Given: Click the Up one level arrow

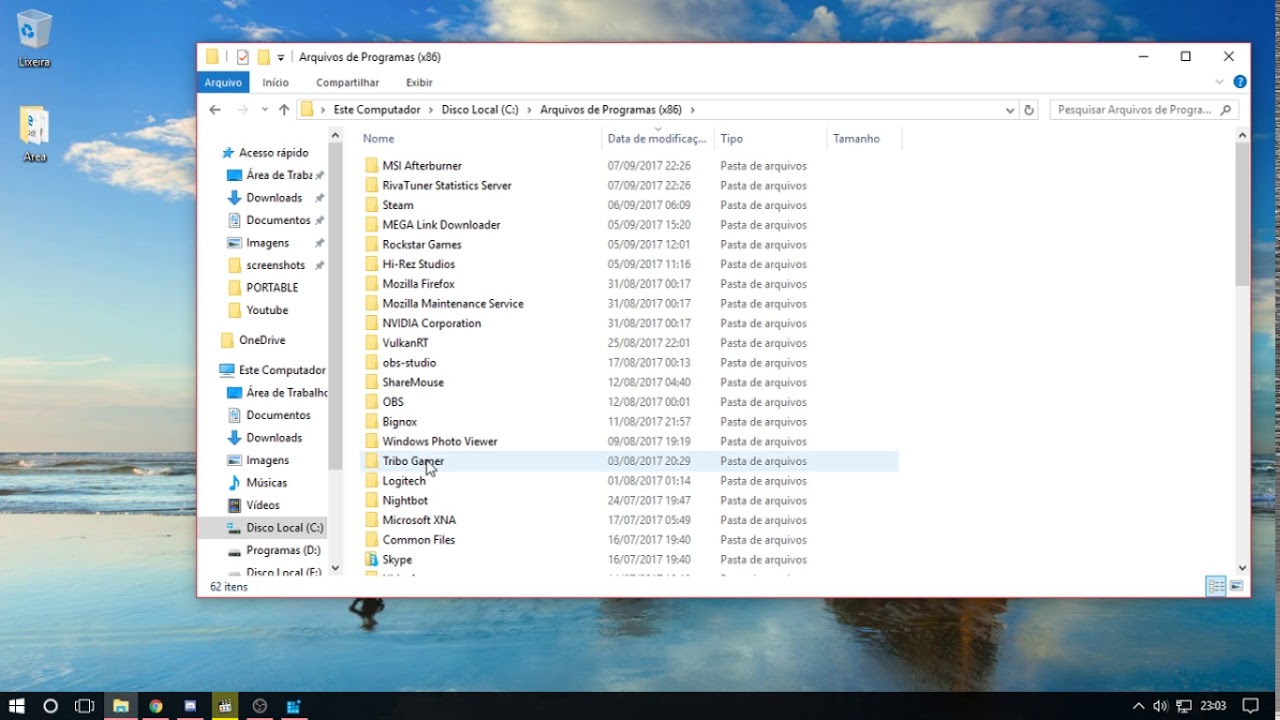Looking at the screenshot, I should (x=284, y=110).
